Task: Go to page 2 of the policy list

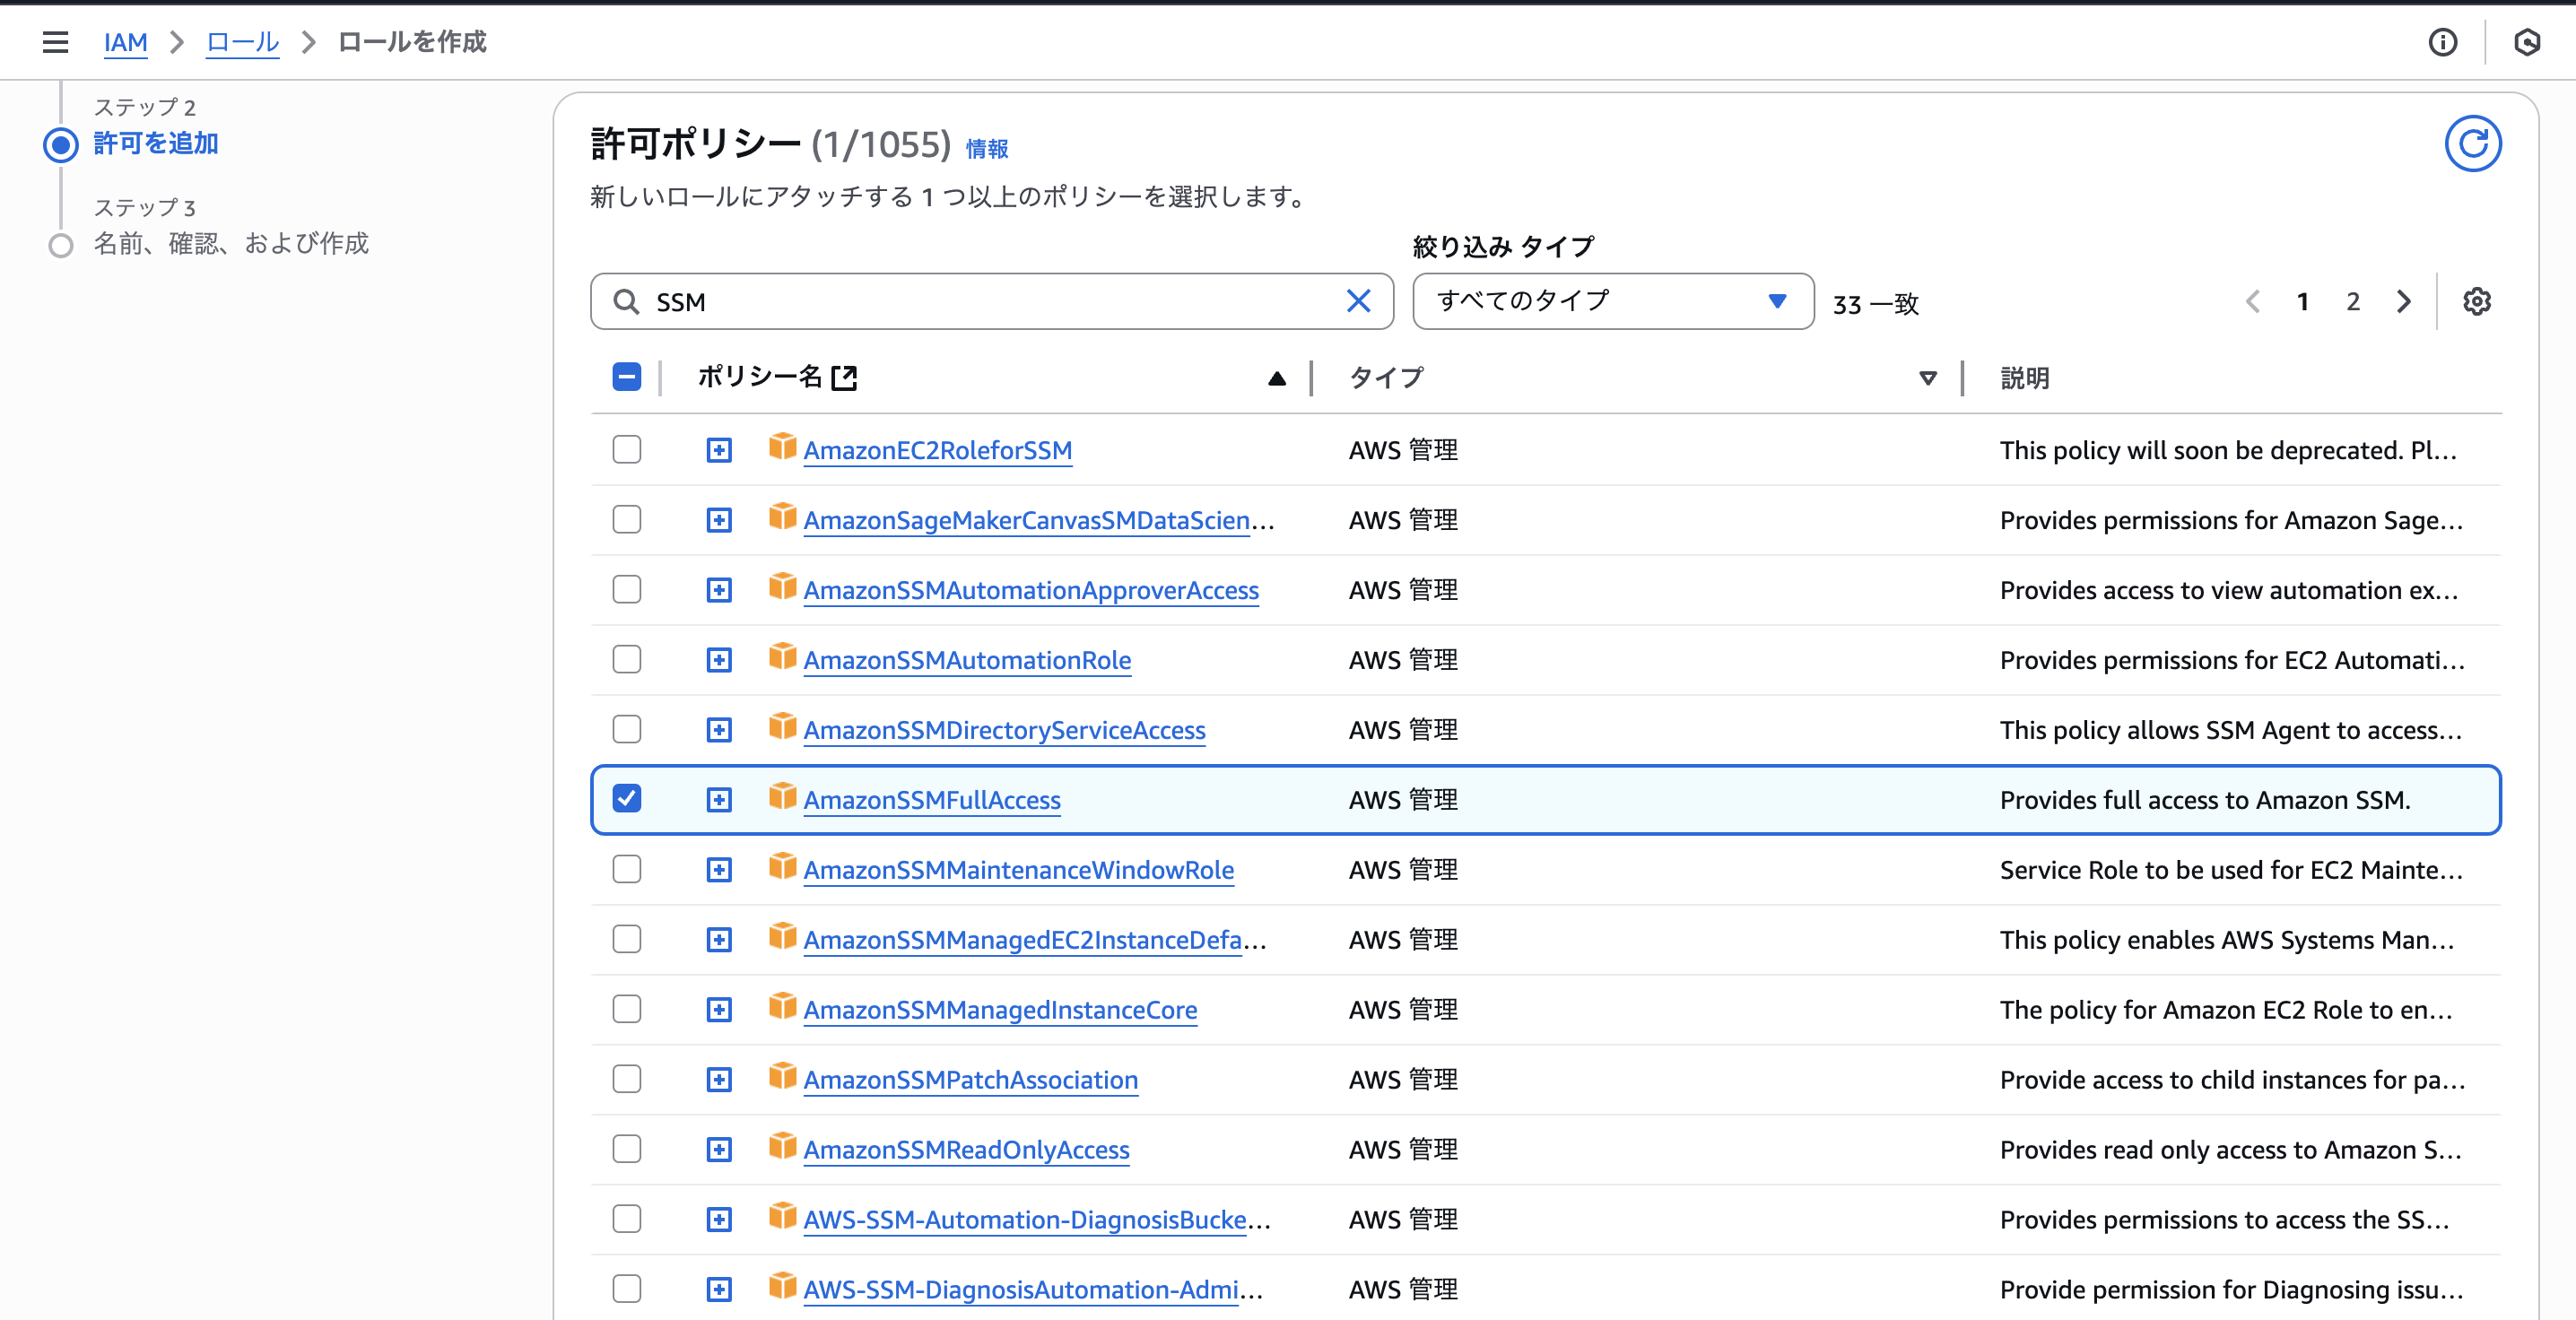Action: click(x=2352, y=301)
